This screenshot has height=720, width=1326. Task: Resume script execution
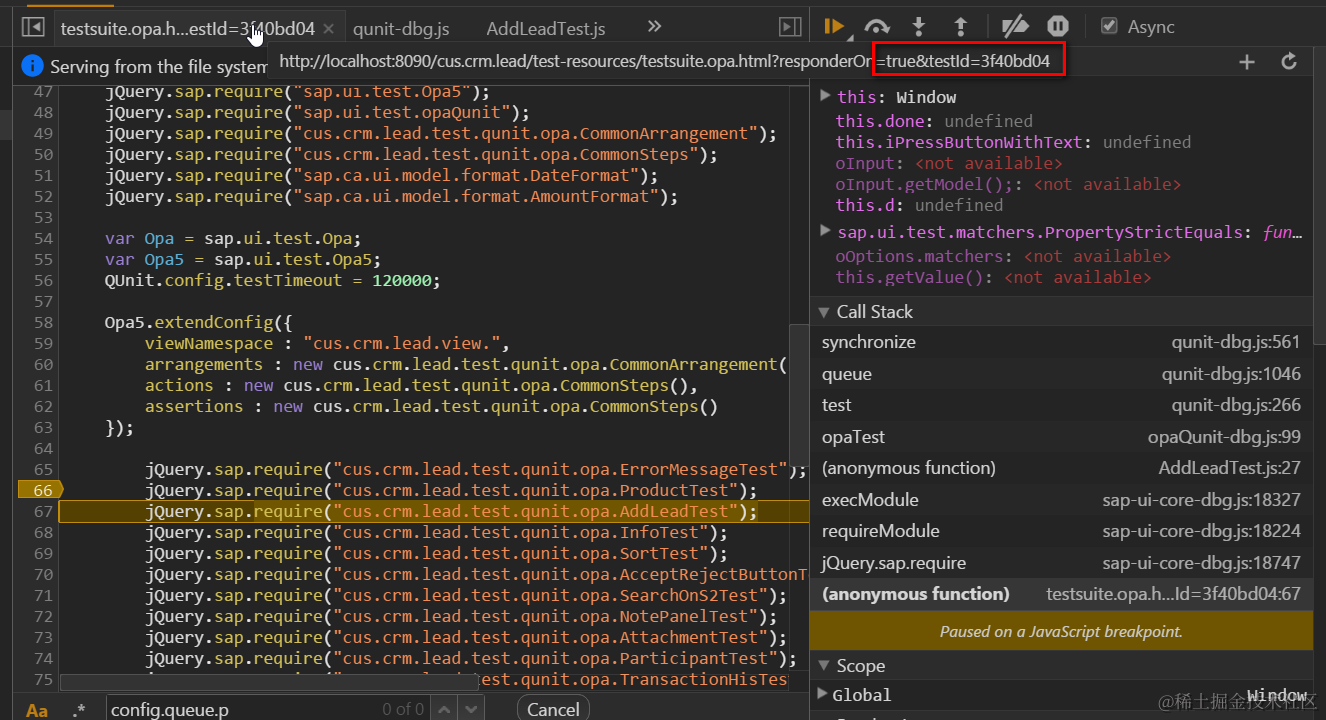pyautogui.click(x=834, y=27)
